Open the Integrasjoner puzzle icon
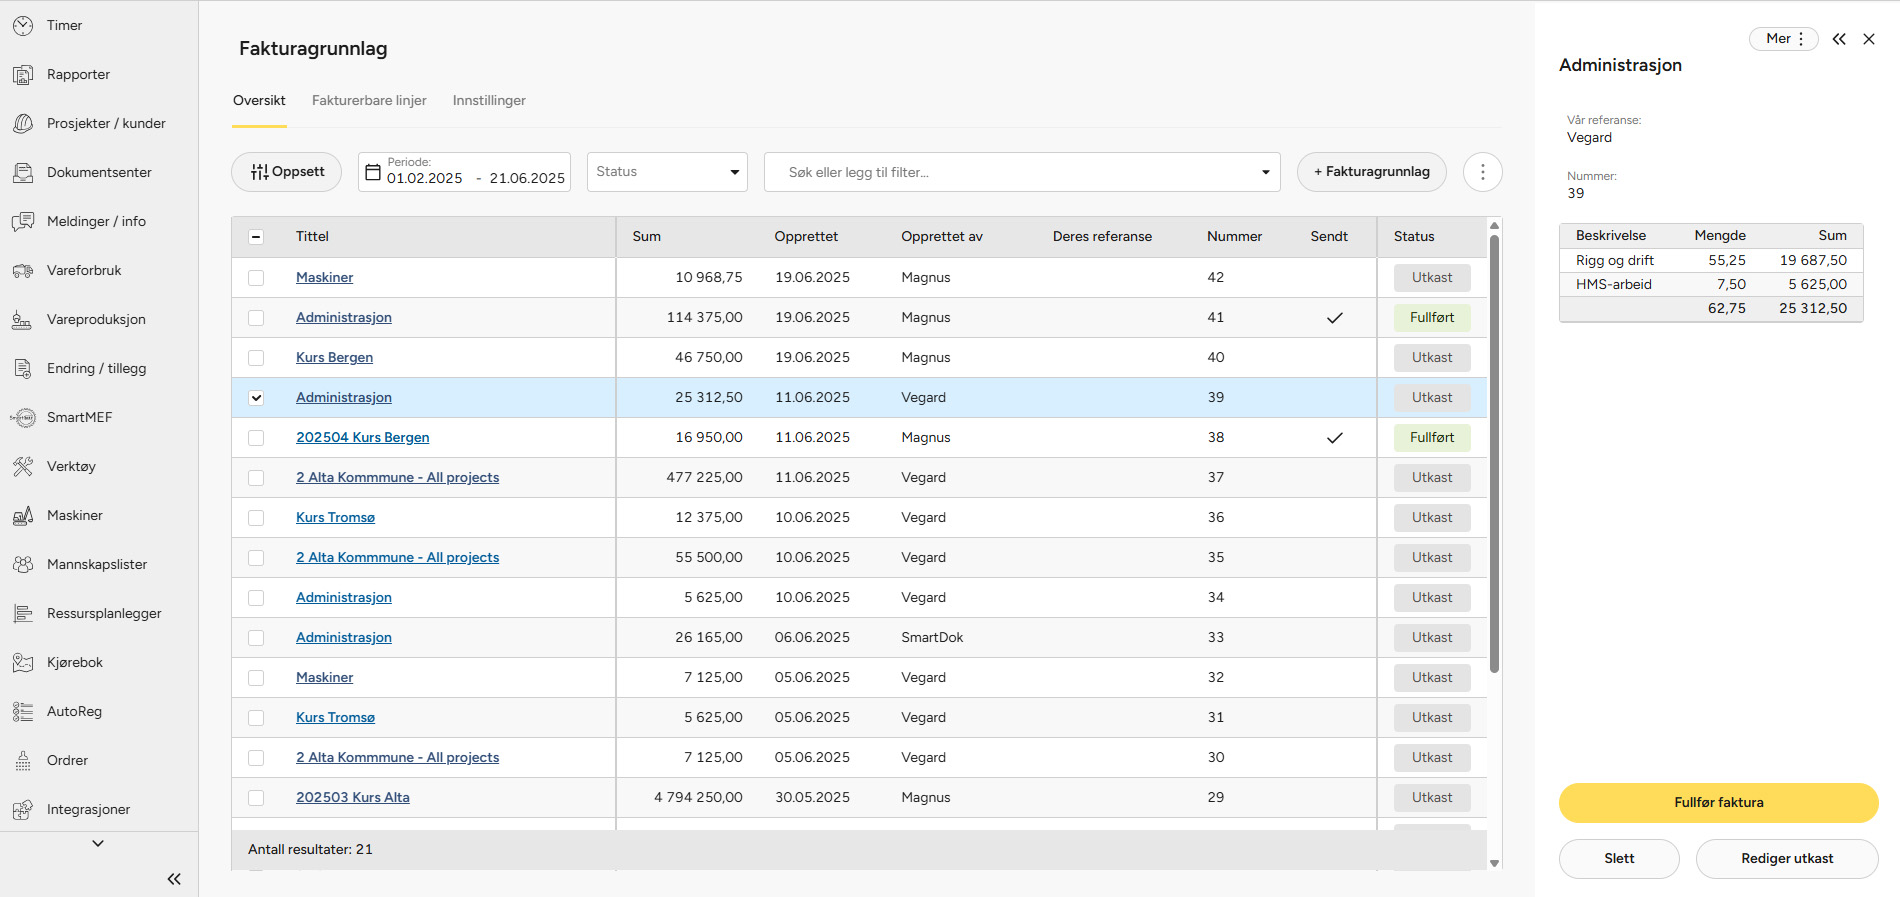The image size is (1900, 897). (x=23, y=809)
